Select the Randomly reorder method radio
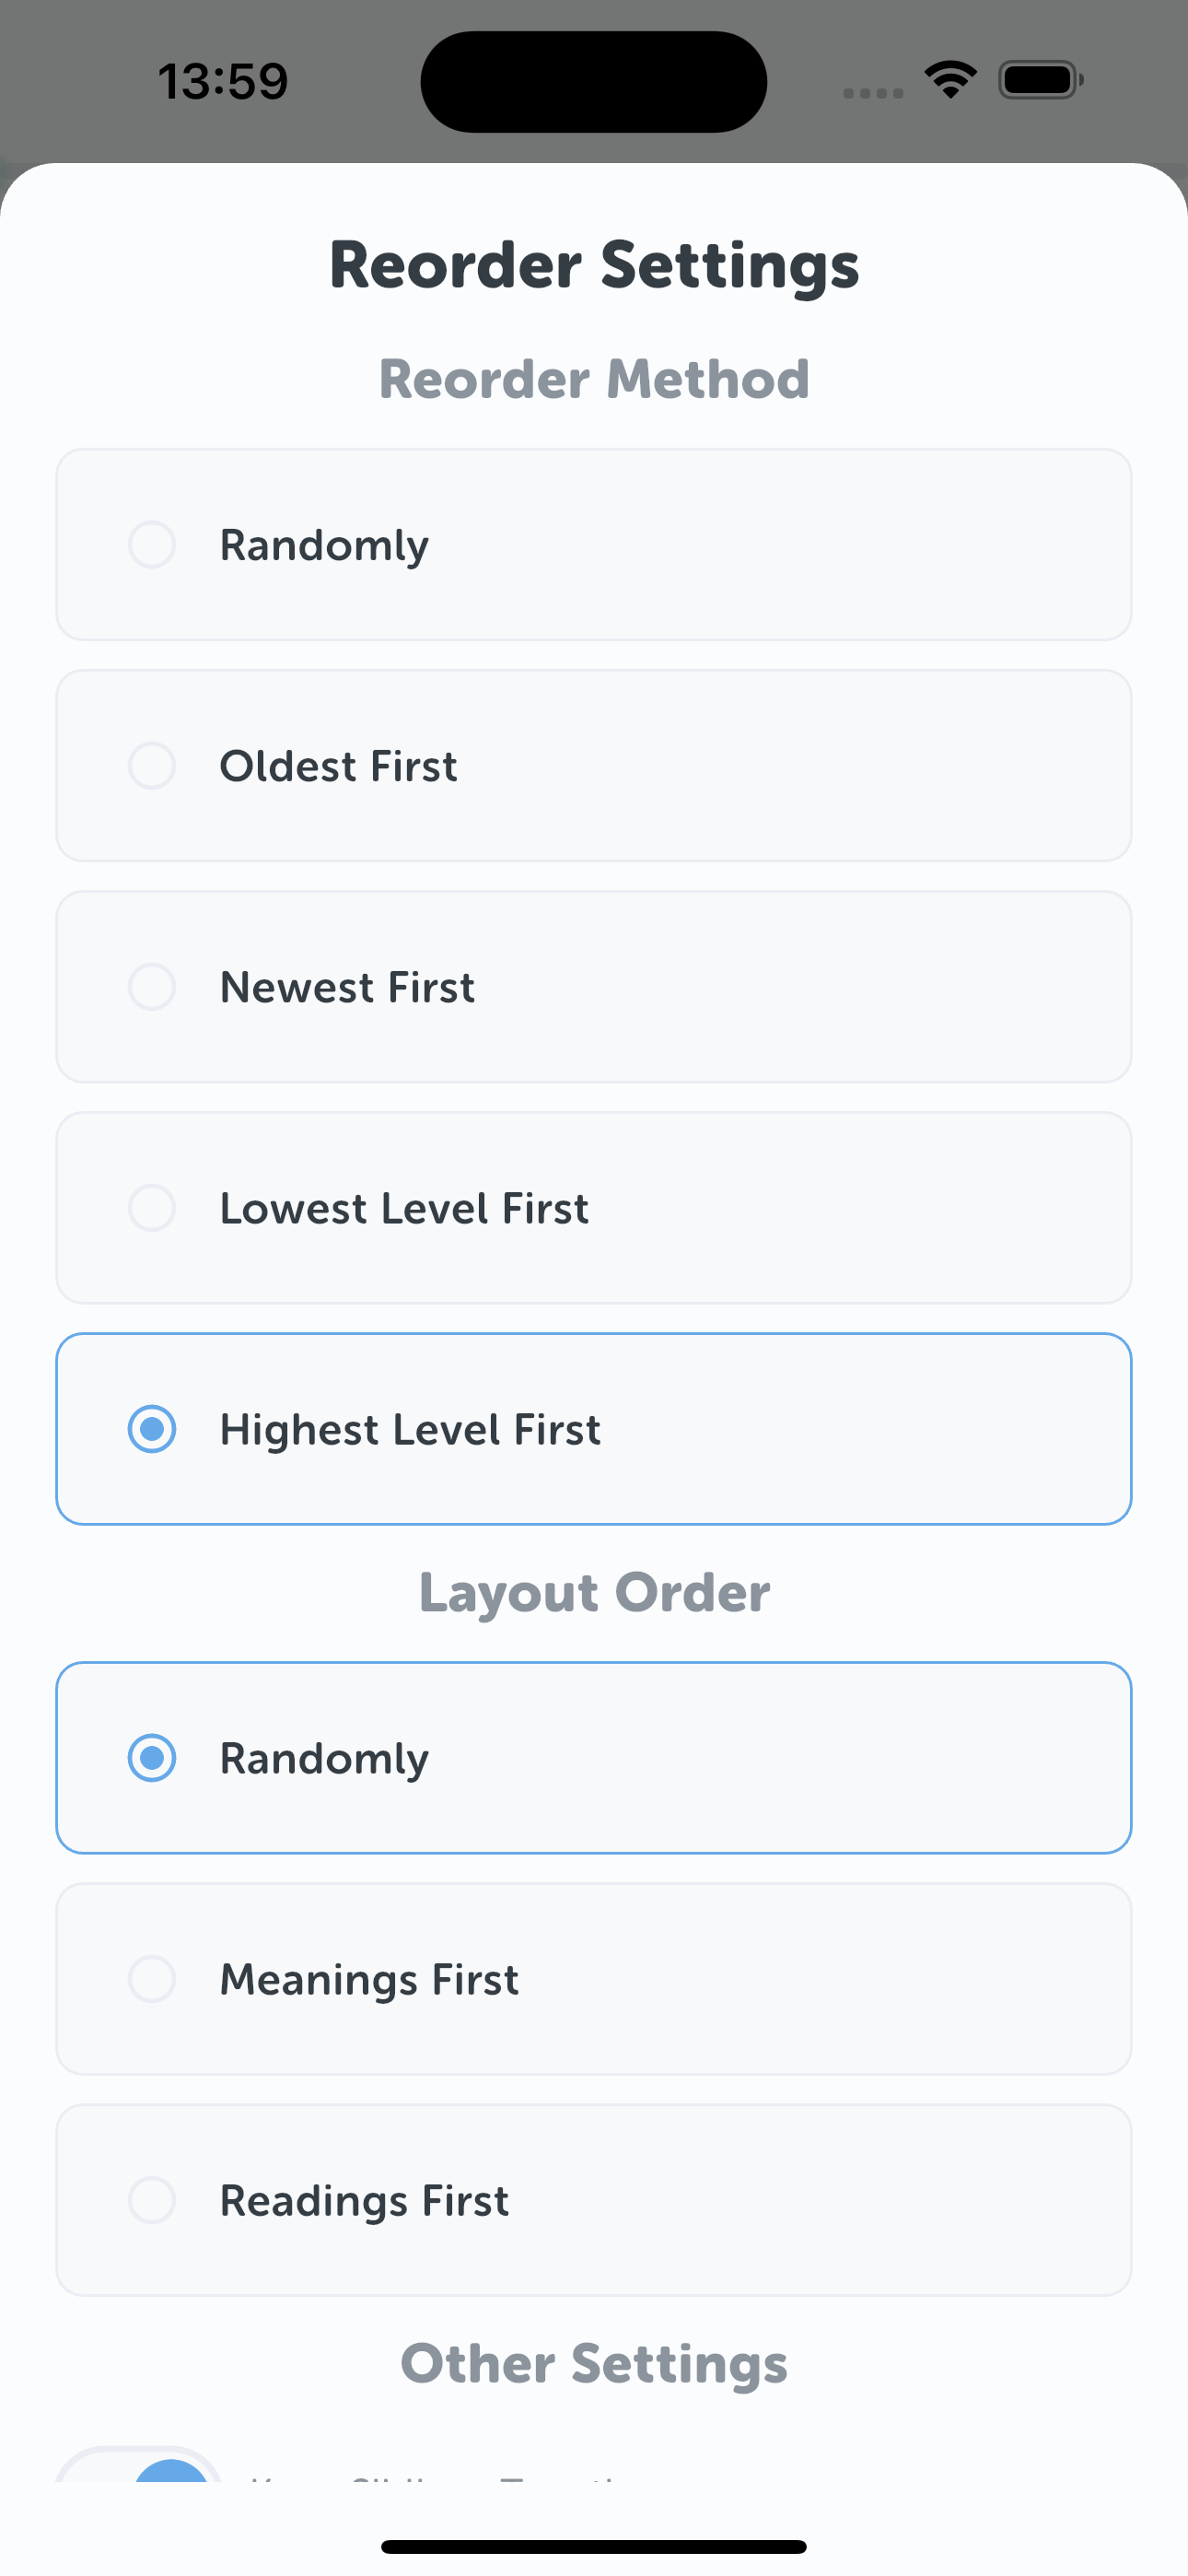 click(152, 545)
